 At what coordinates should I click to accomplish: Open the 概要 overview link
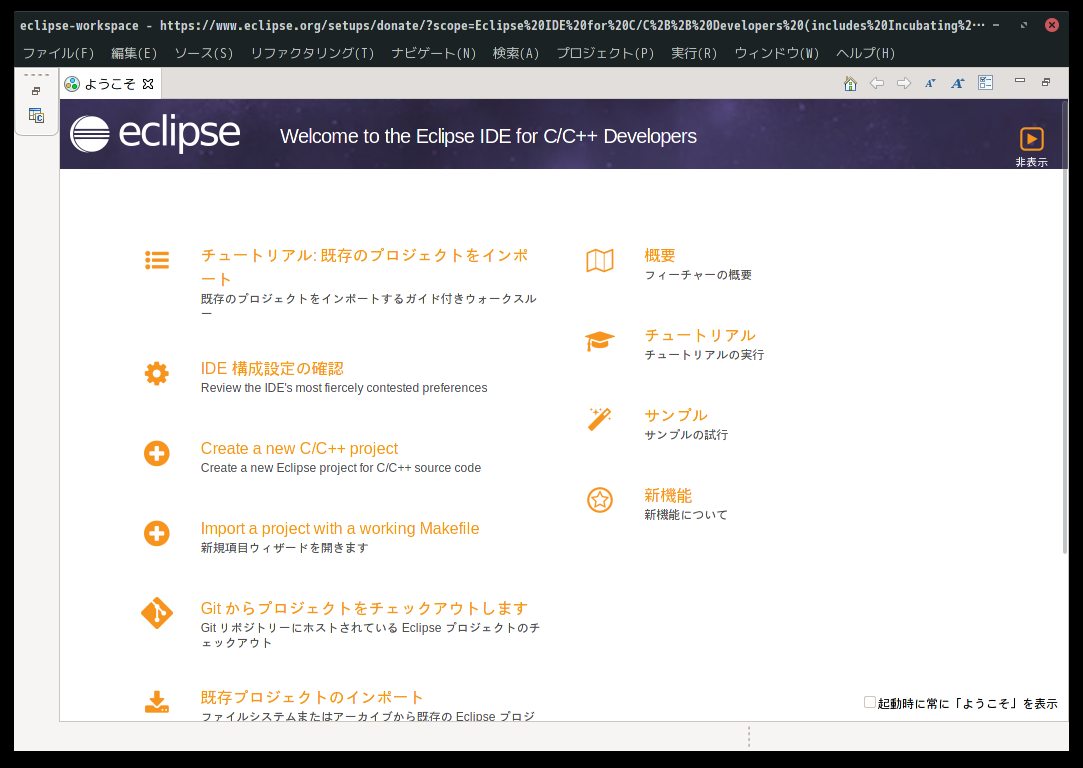pyautogui.click(x=660, y=256)
